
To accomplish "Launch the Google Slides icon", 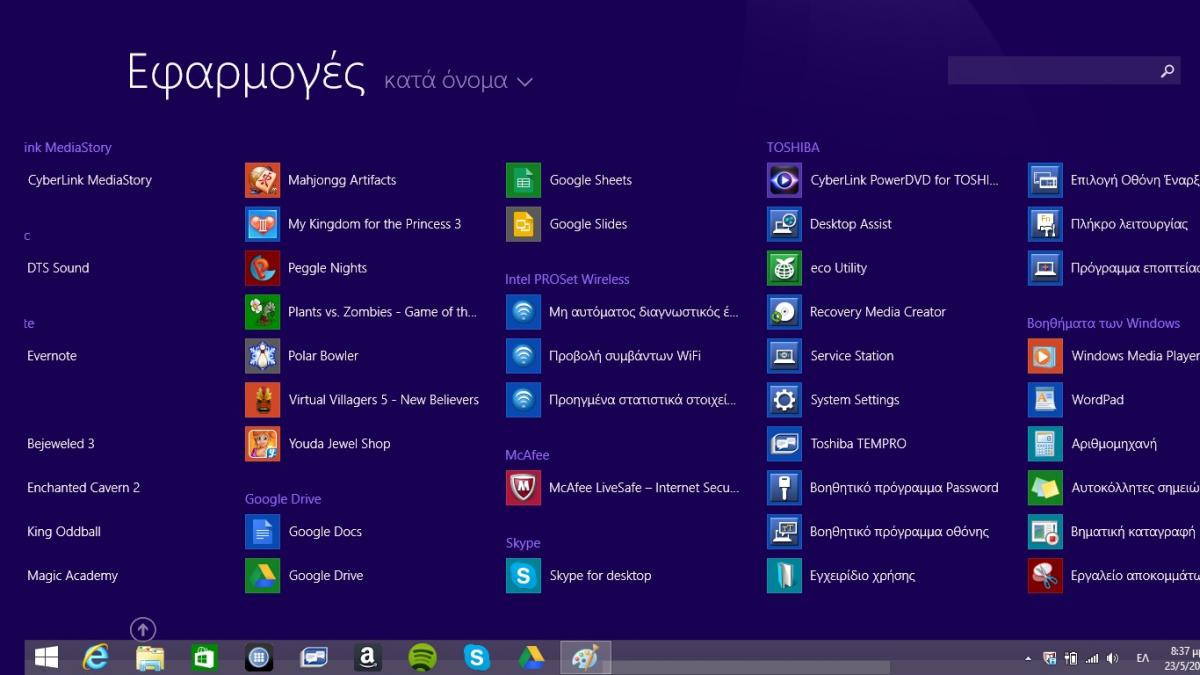I will (x=523, y=224).
